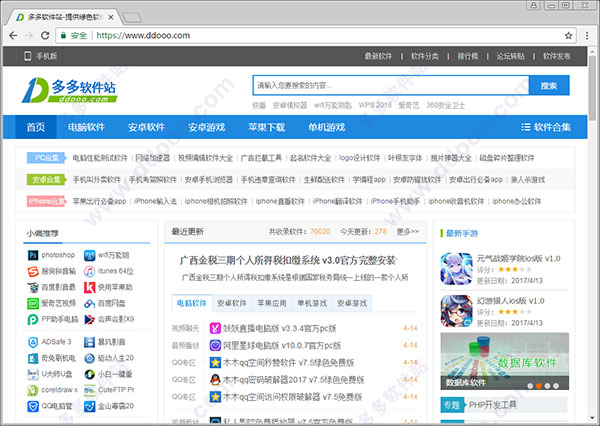Screen dimensions: 600x426
Task: Open the 百度网盘 icon in sidebar
Action: coord(89,302)
